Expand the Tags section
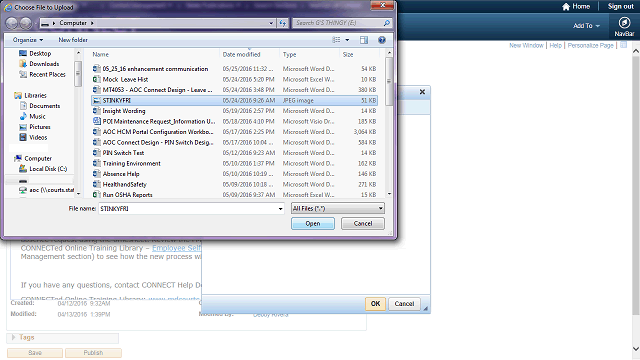Image resolution: width=640 pixels, height=360 pixels. 14,338
